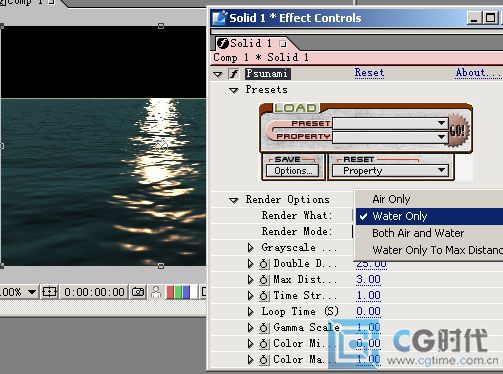503x374 pixels.
Task: Pick Both Air and Water option
Action: tap(429, 233)
